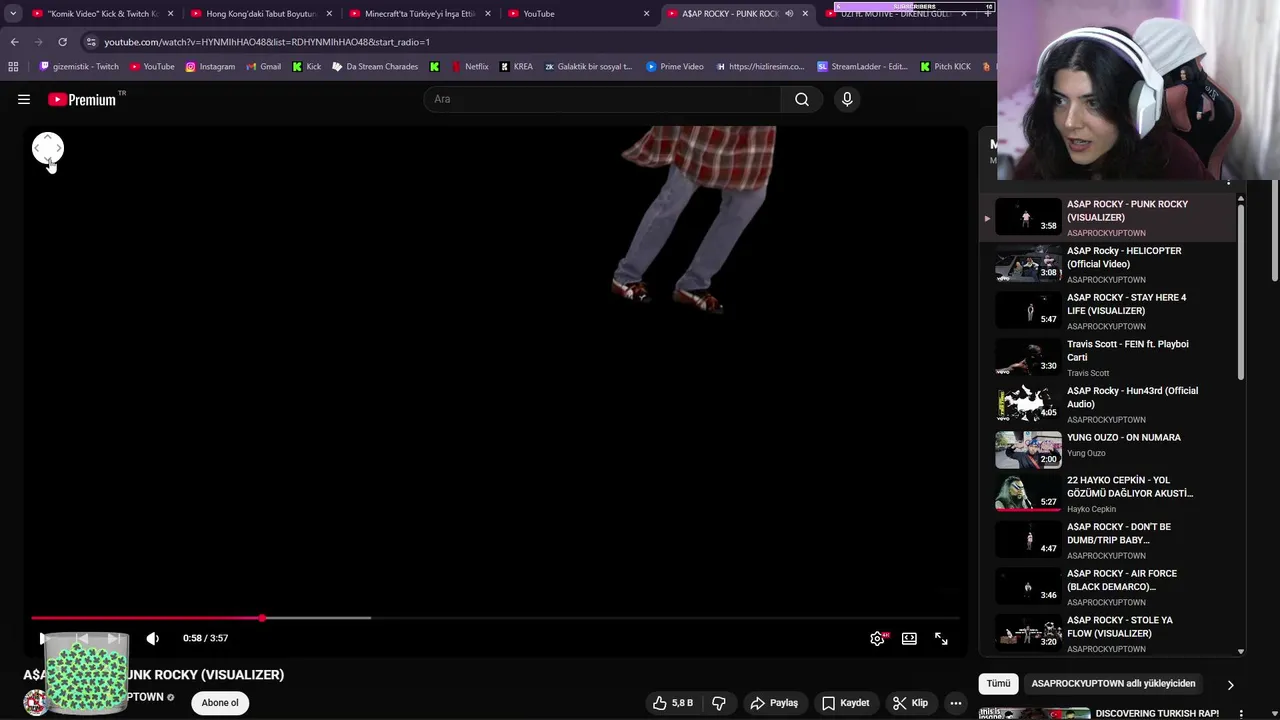
Task: Enter fullscreen video mode
Action: tap(941, 638)
